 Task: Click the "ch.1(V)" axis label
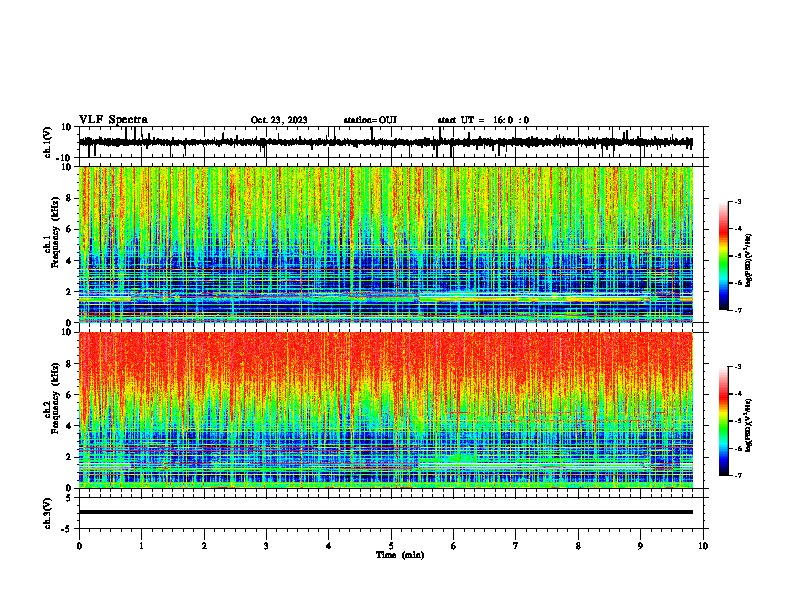[x=47, y=142]
